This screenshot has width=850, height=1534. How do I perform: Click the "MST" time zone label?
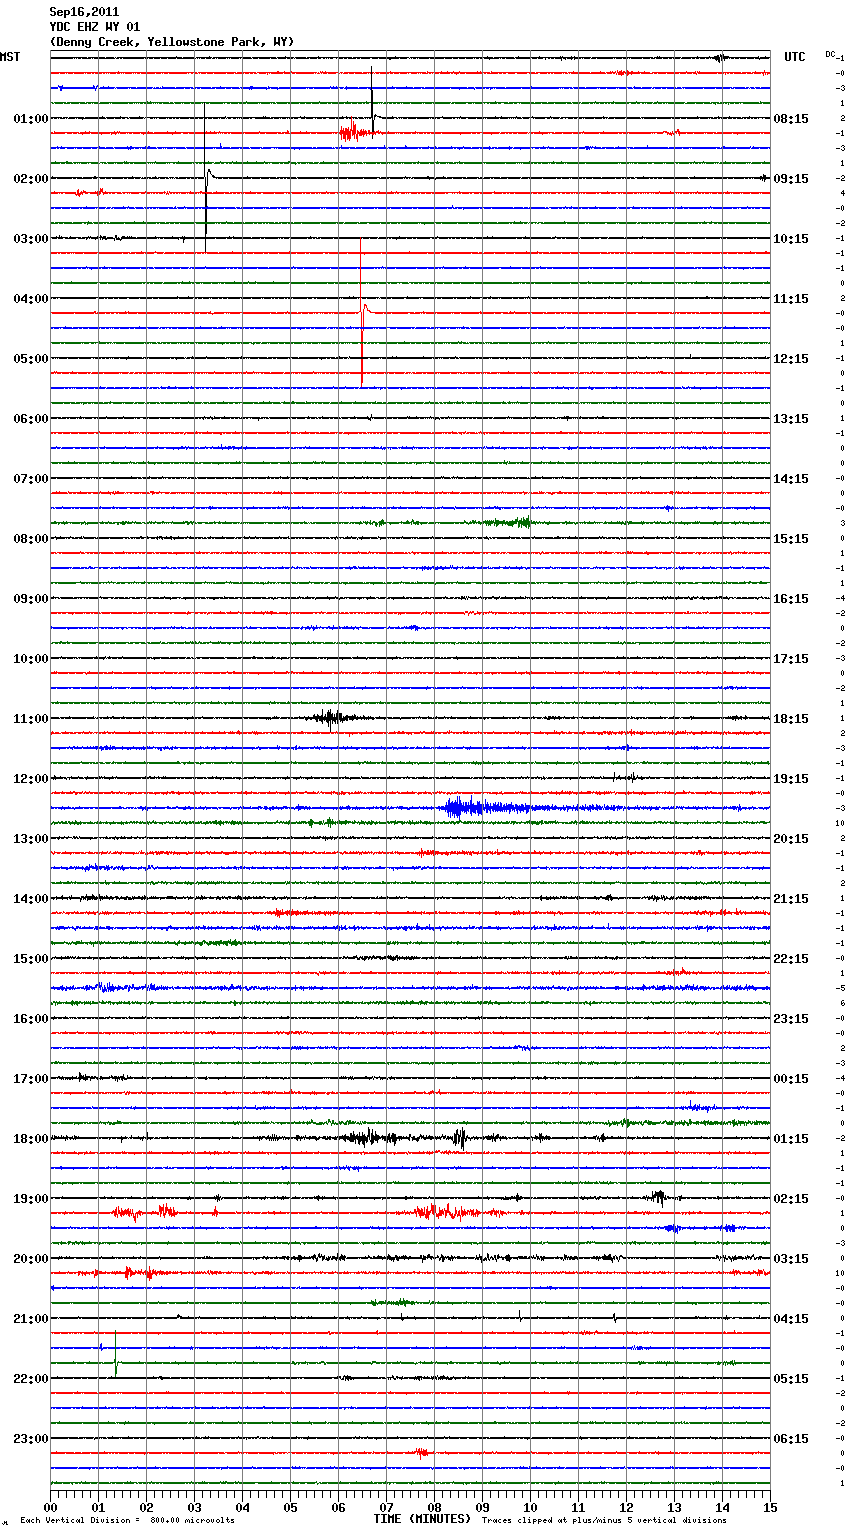click(x=10, y=57)
